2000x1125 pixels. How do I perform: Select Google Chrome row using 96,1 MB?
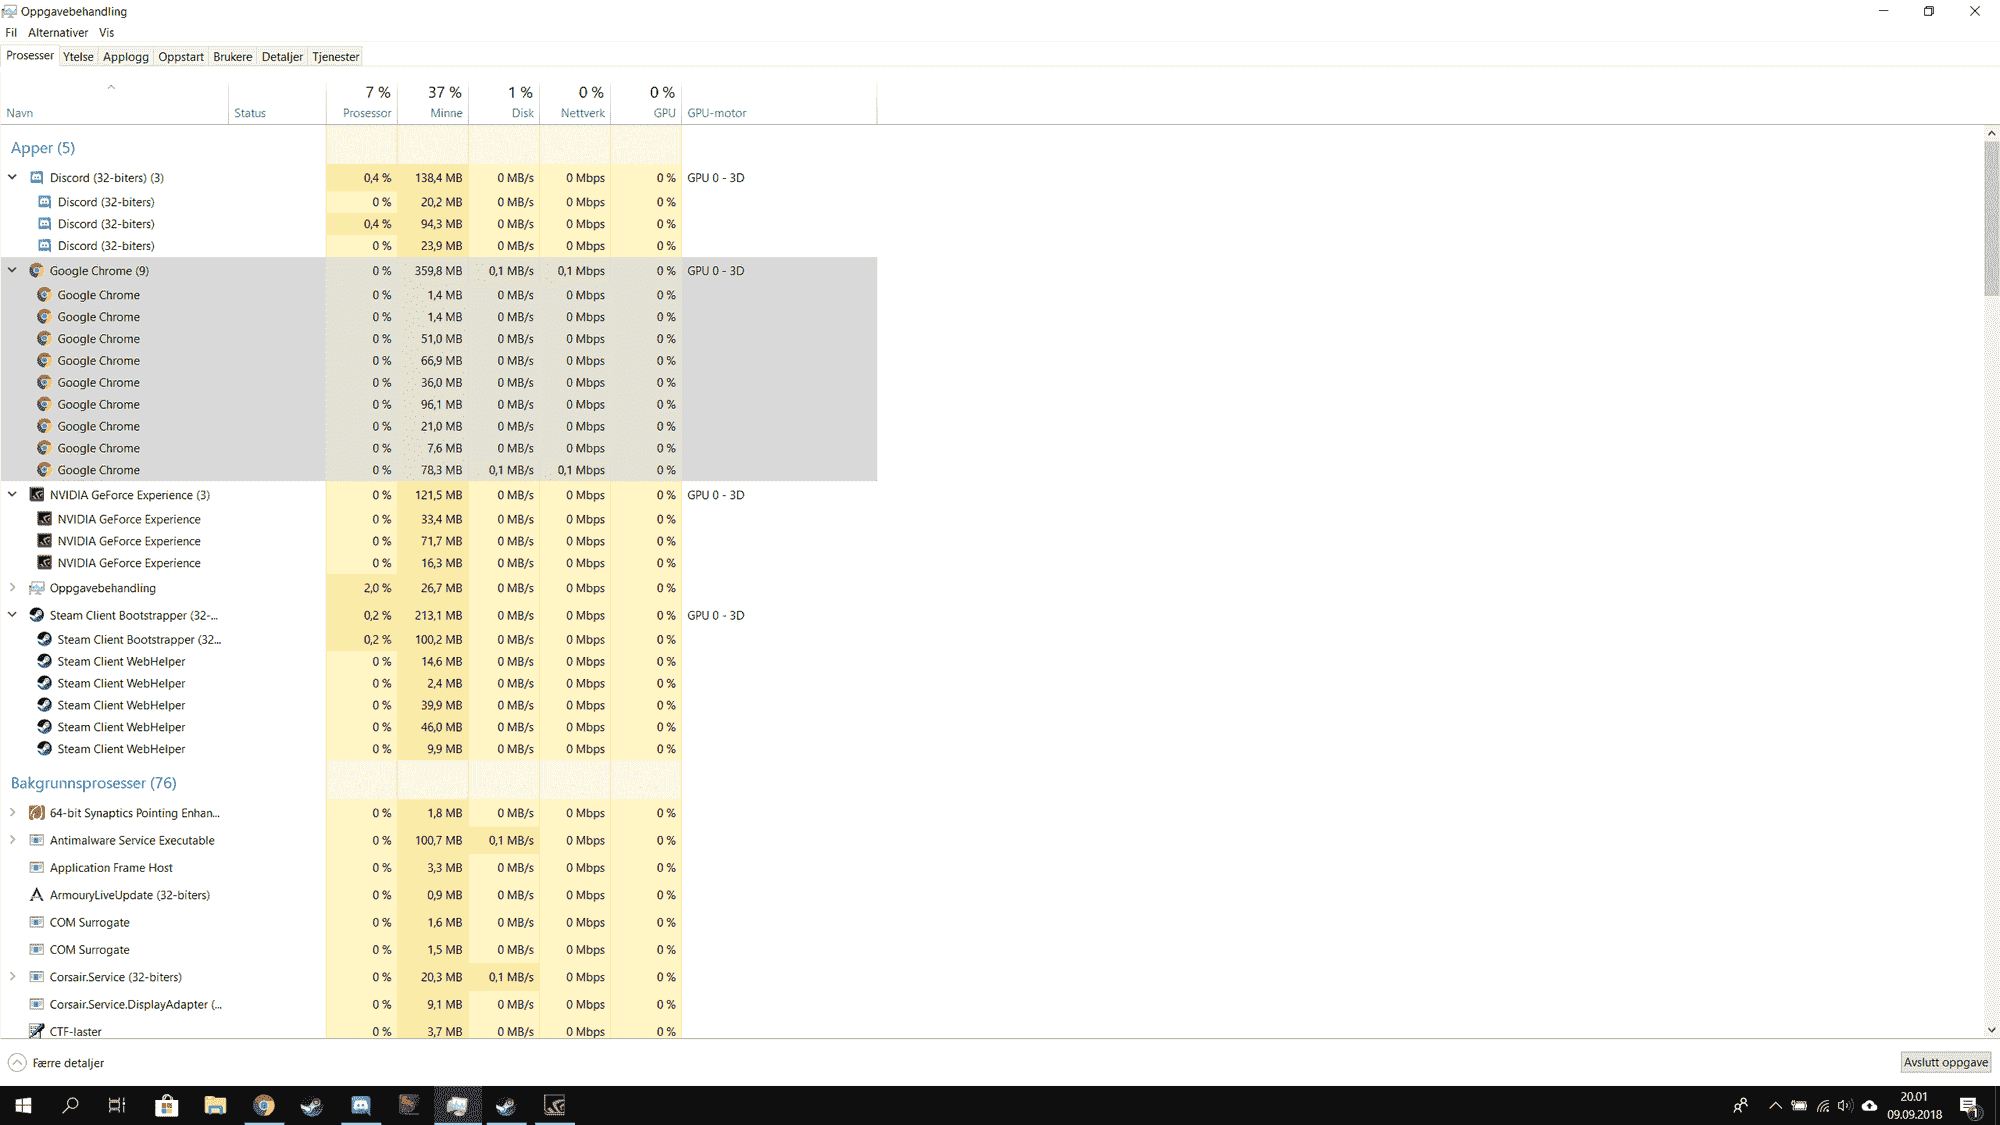click(439, 404)
